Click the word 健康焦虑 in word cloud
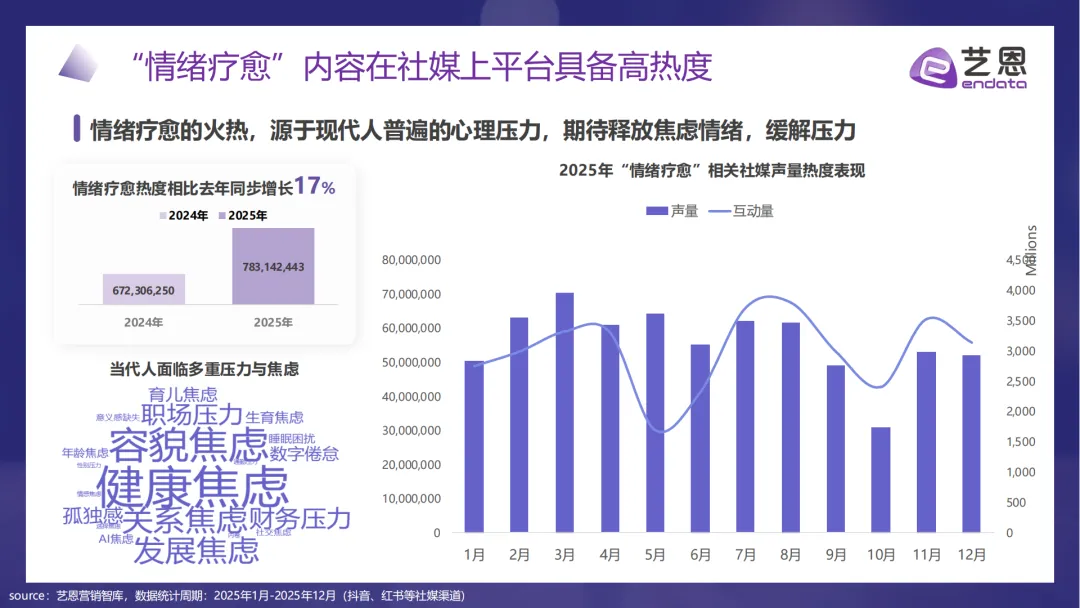Image resolution: width=1080 pixels, height=608 pixels. tap(193, 486)
